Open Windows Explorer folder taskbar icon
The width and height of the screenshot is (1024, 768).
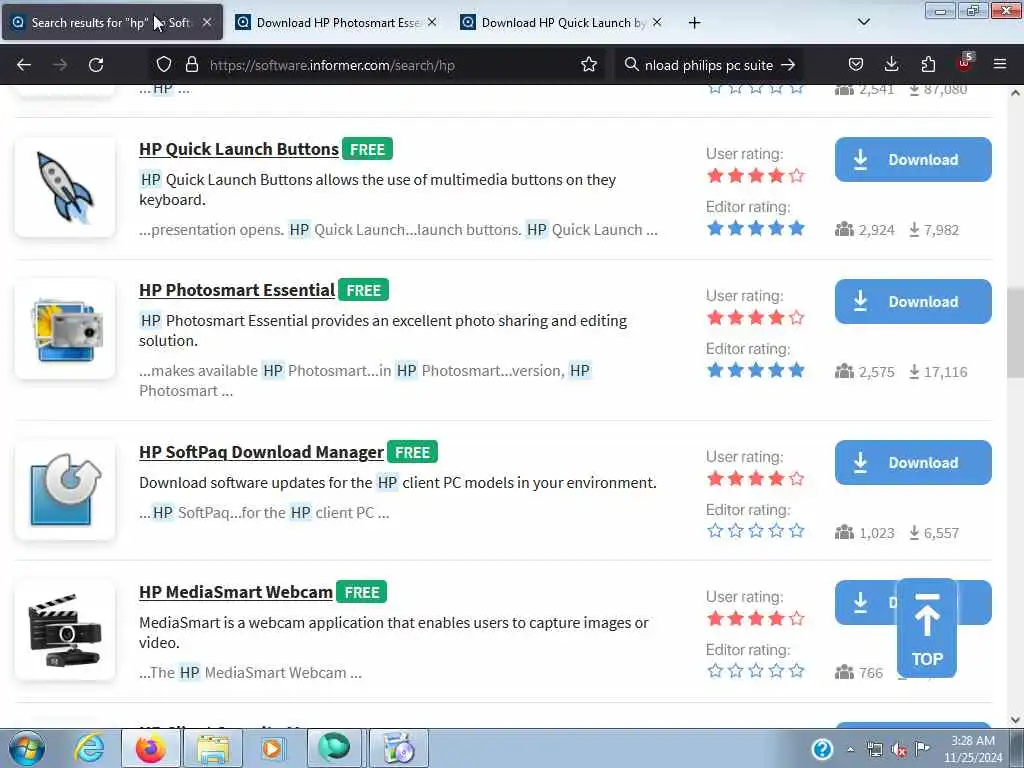(x=213, y=748)
